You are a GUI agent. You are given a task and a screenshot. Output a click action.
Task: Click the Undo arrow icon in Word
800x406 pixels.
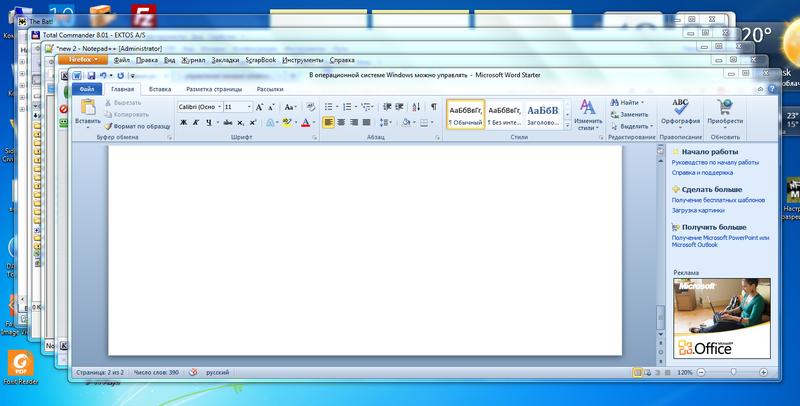click(103, 75)
